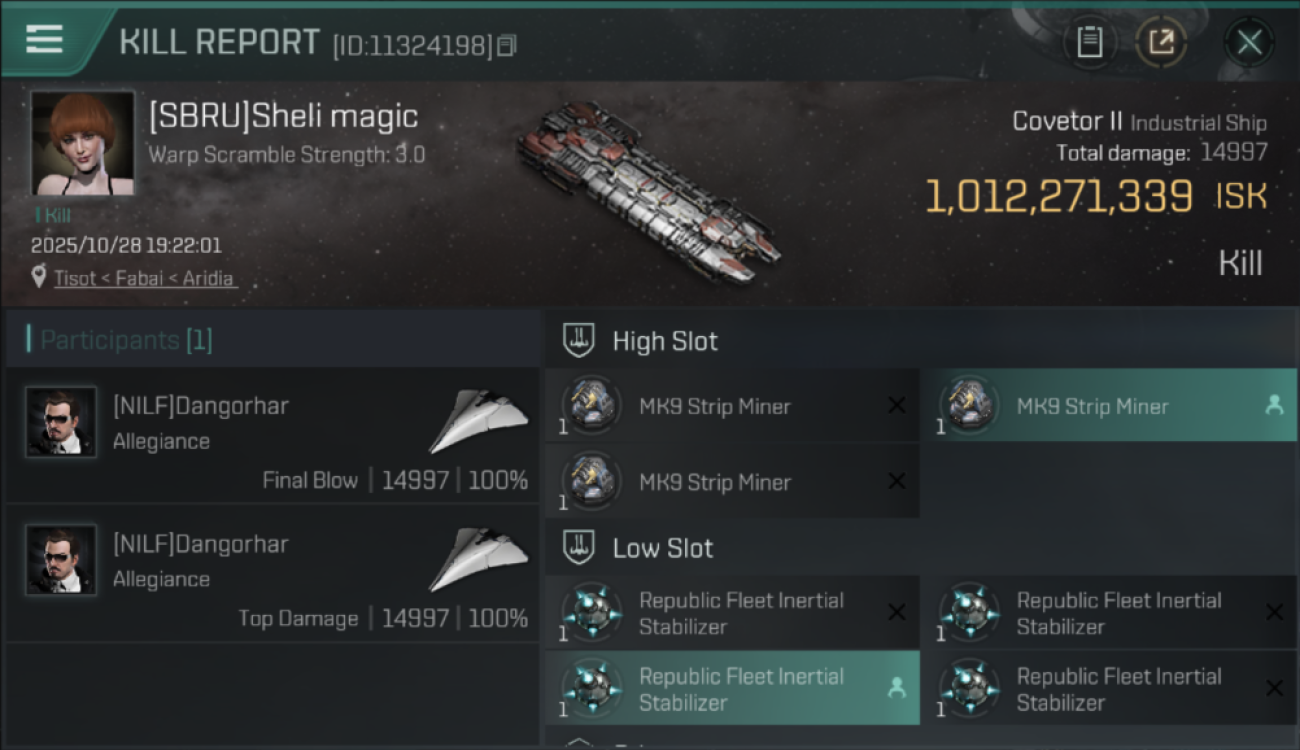The width and height of the screenshot is (1300, 750).
Task: Click the Top Damage attacker ship icon
Action: [478, 559]
